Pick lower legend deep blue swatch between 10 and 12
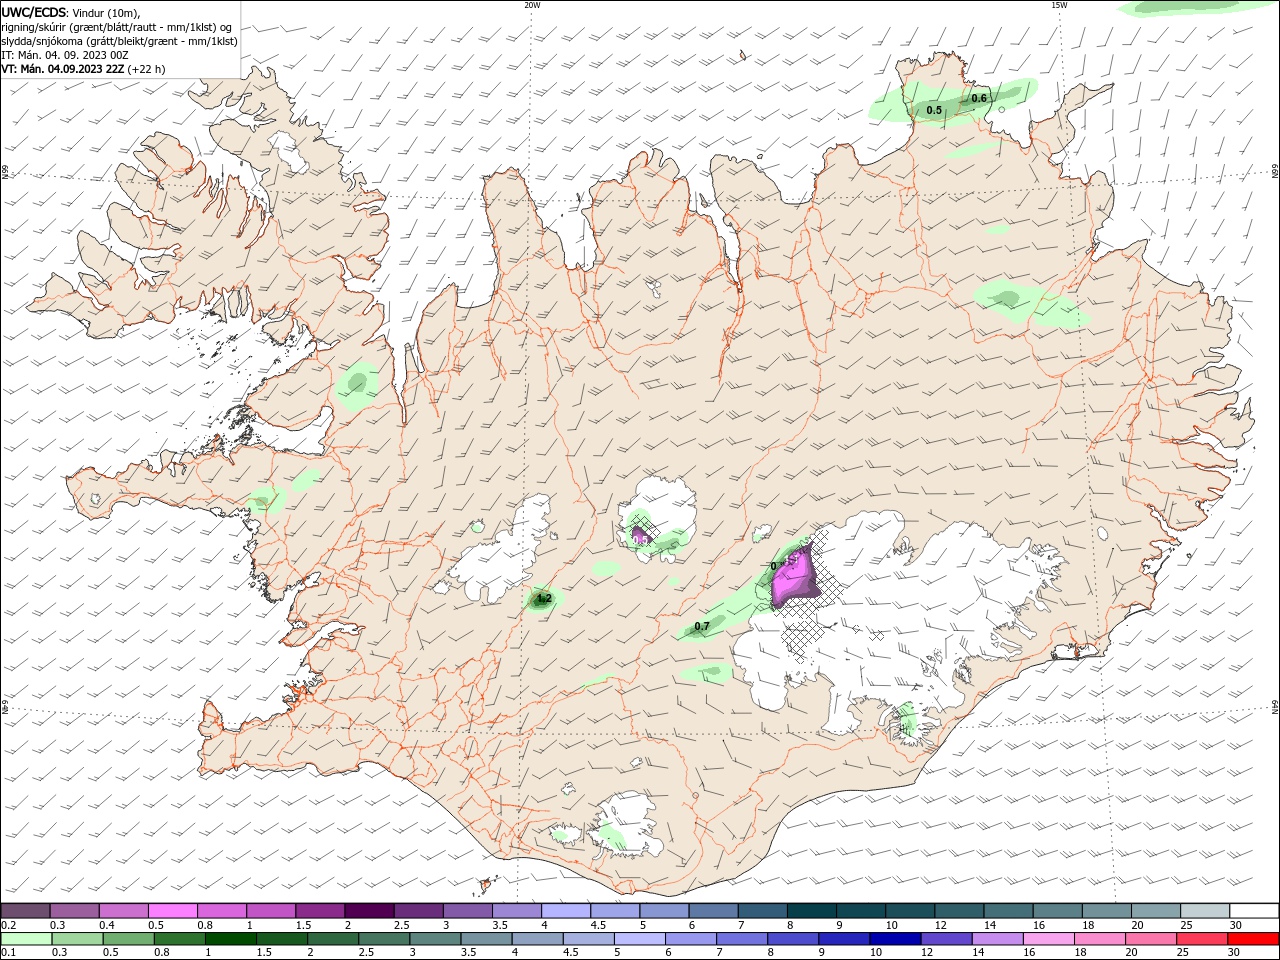This screenshot has height=960, width=1280. [x=895, y=939]
